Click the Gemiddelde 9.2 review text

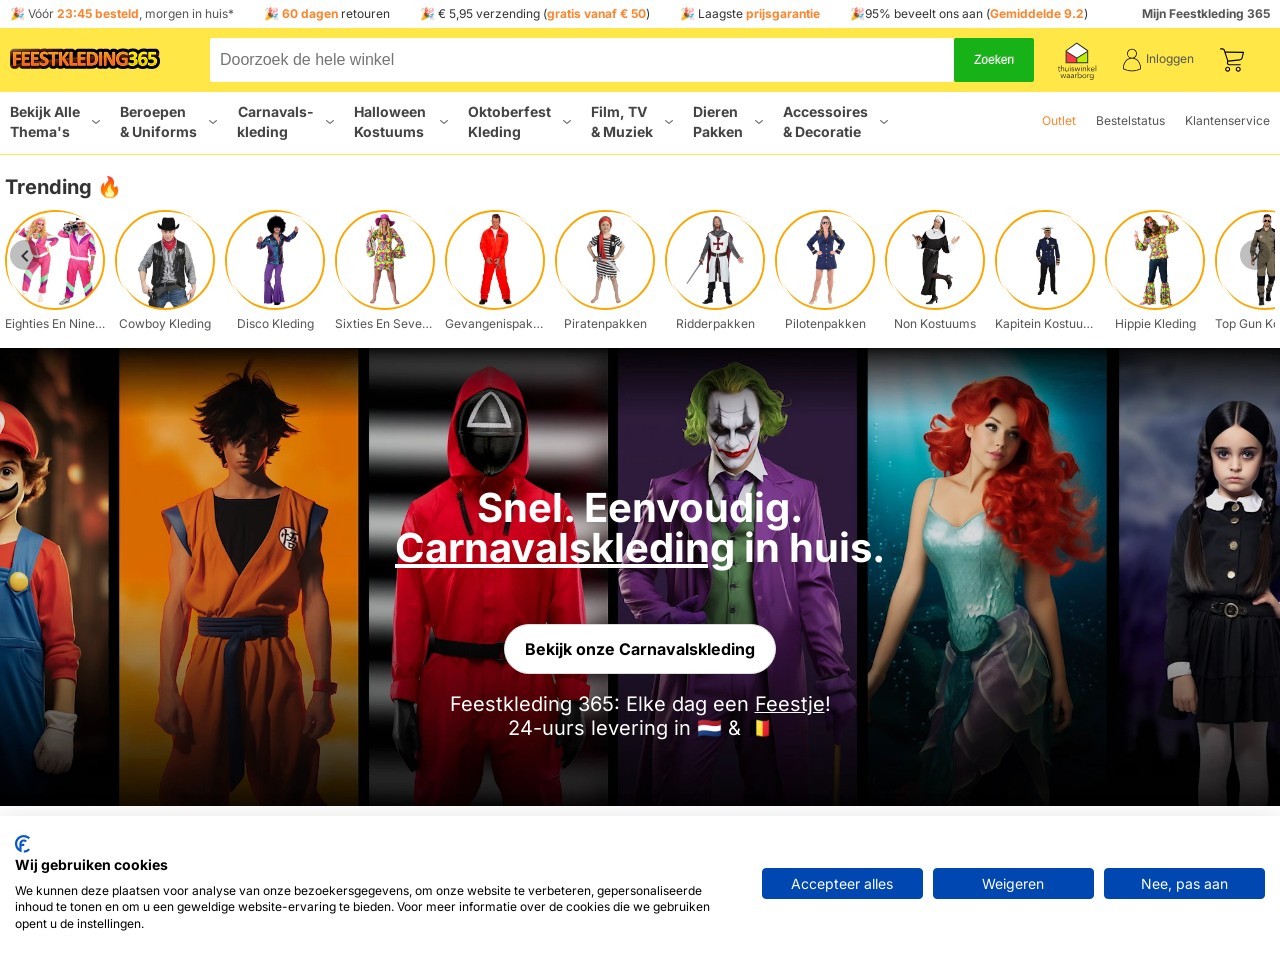tap(1037, 14)
